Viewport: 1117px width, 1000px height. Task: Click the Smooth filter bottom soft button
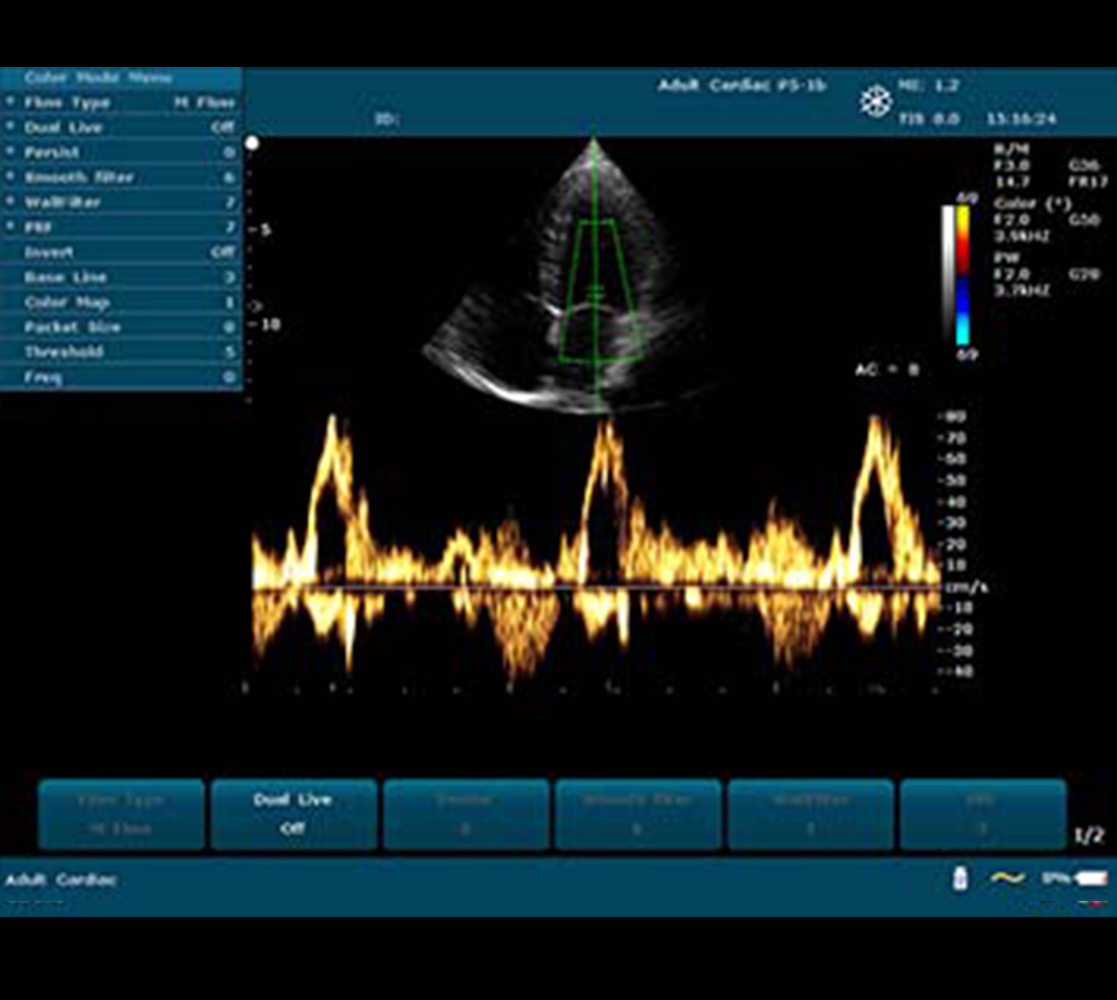pyautogui.click(x=638, y=814)
